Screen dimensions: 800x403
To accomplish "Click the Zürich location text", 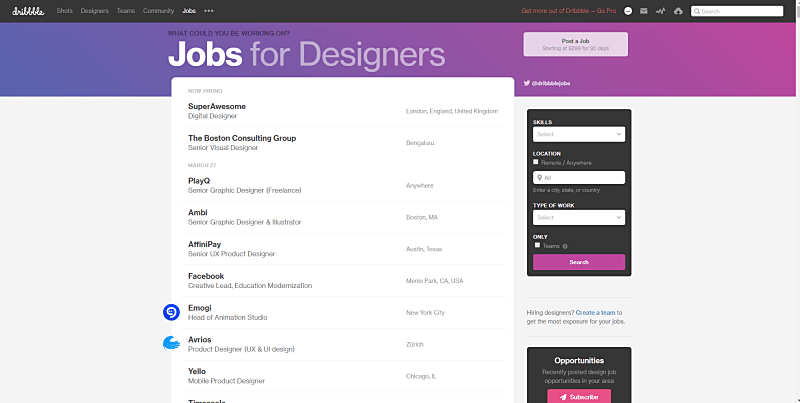I will (x=415, y=344).
